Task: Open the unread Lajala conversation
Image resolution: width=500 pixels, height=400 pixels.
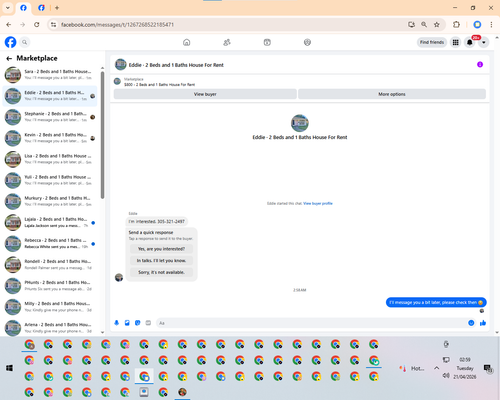Action: 50,222
